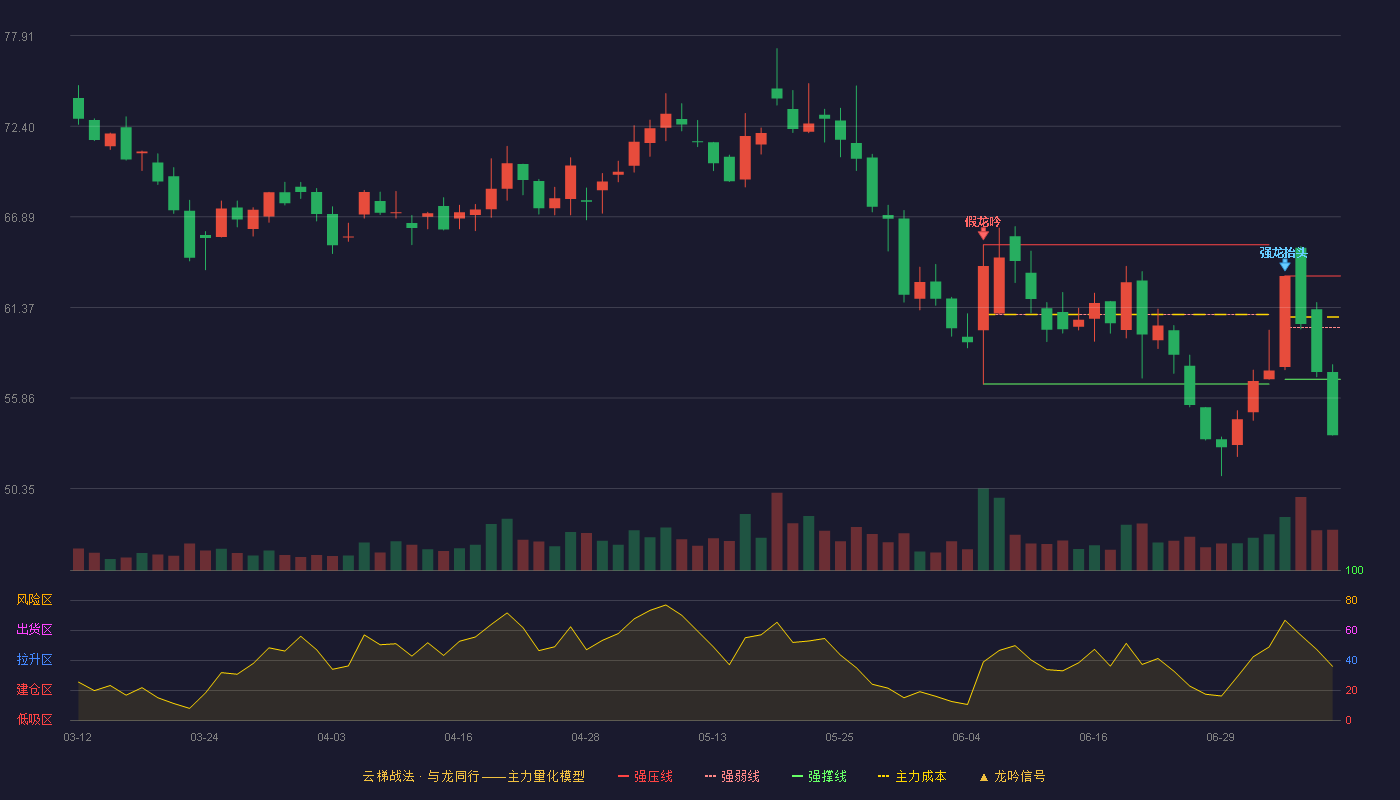
Task: Click the 龙吟信号 triangle legend icon
Action: 983,777
